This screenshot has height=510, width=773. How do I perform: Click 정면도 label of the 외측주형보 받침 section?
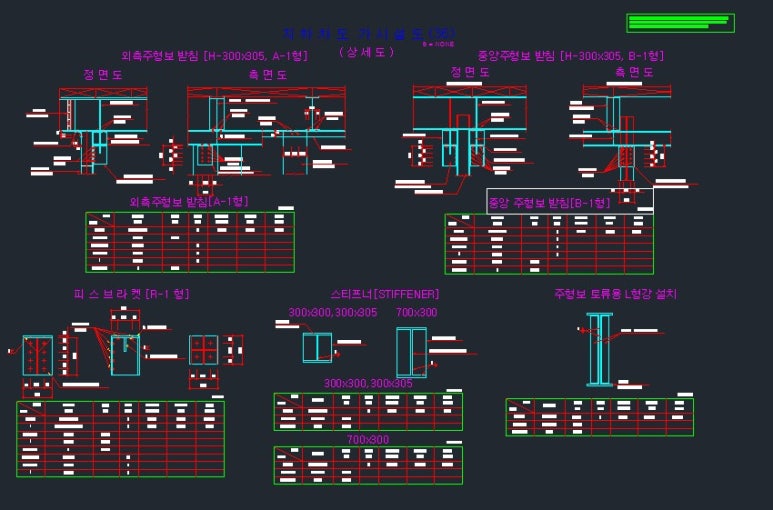103,74
